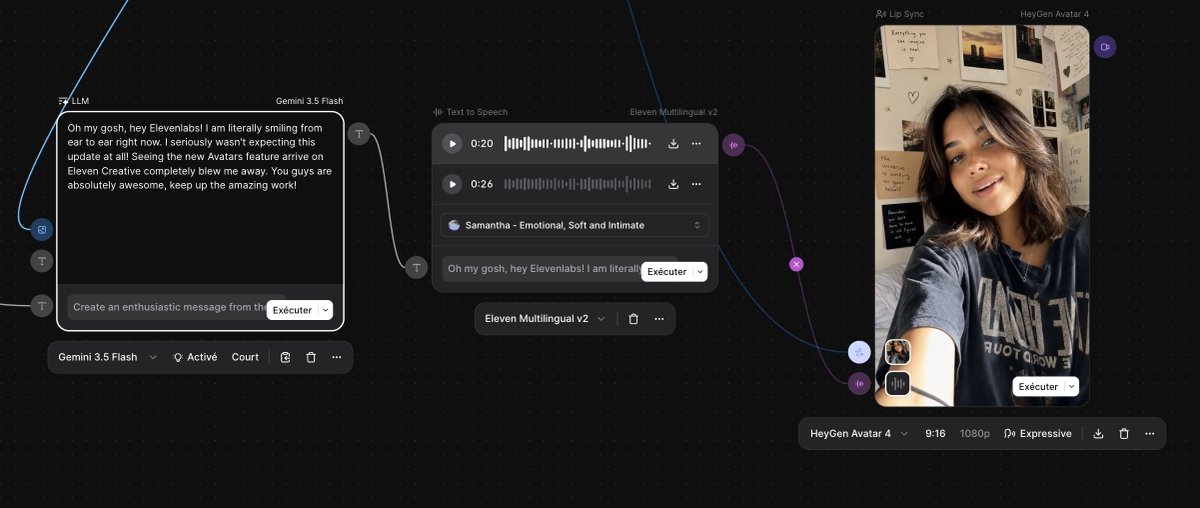Open the Eleven Multilingual v2 model dropdown
Screen dimensions: 1200x508
coord(545,319)
